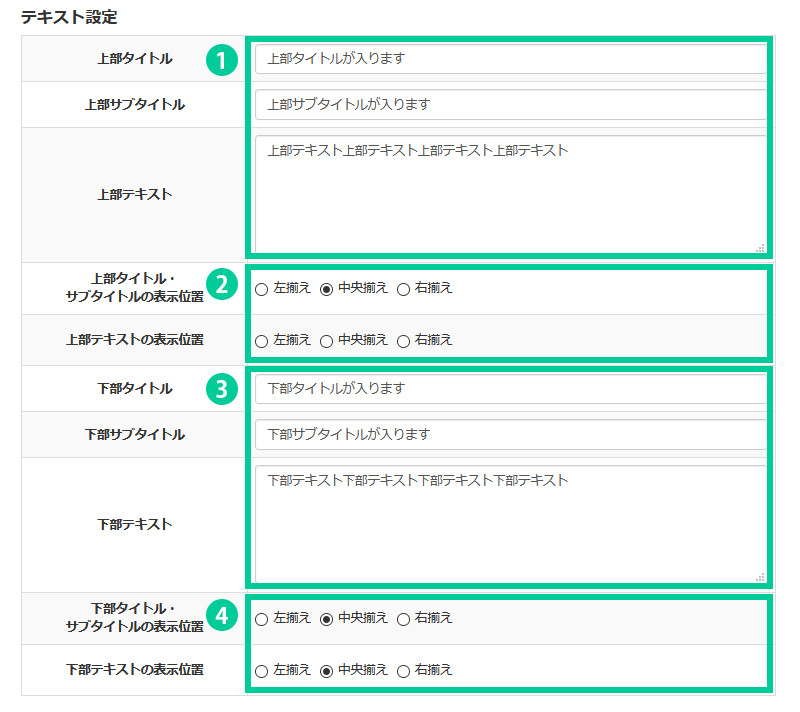
Task: Select 右揃え for 上部タイトル・サブタイトルの表示位置
Action: (x=404, y=289)
